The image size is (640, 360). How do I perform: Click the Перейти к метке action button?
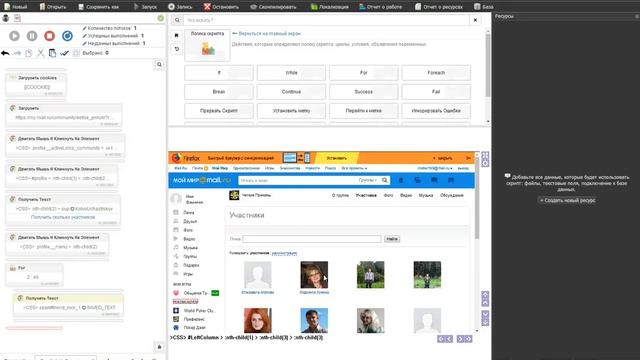[363, 111]
